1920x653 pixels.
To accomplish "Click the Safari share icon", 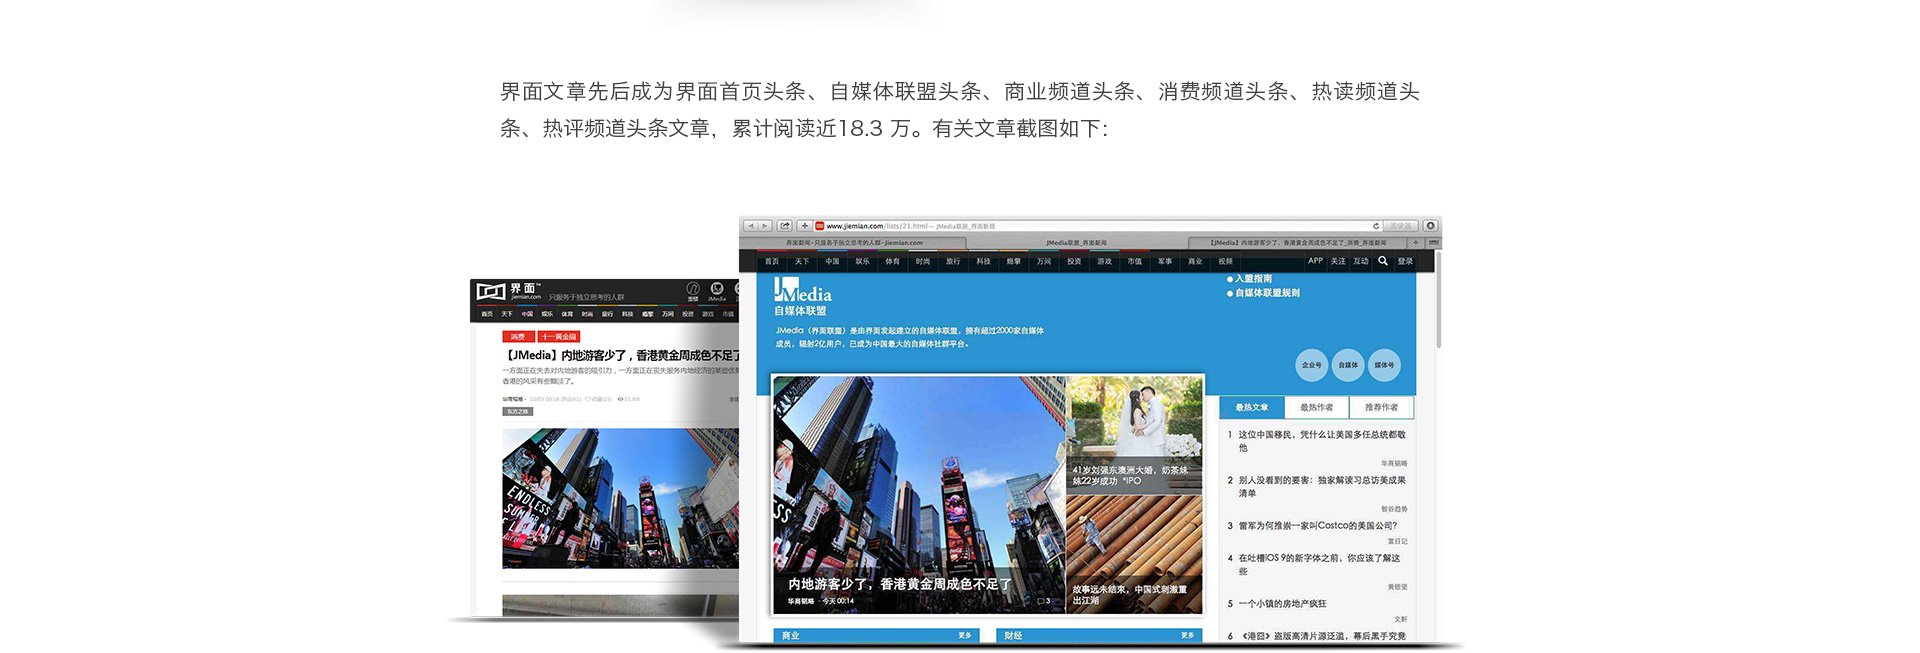I will (785, 226).
